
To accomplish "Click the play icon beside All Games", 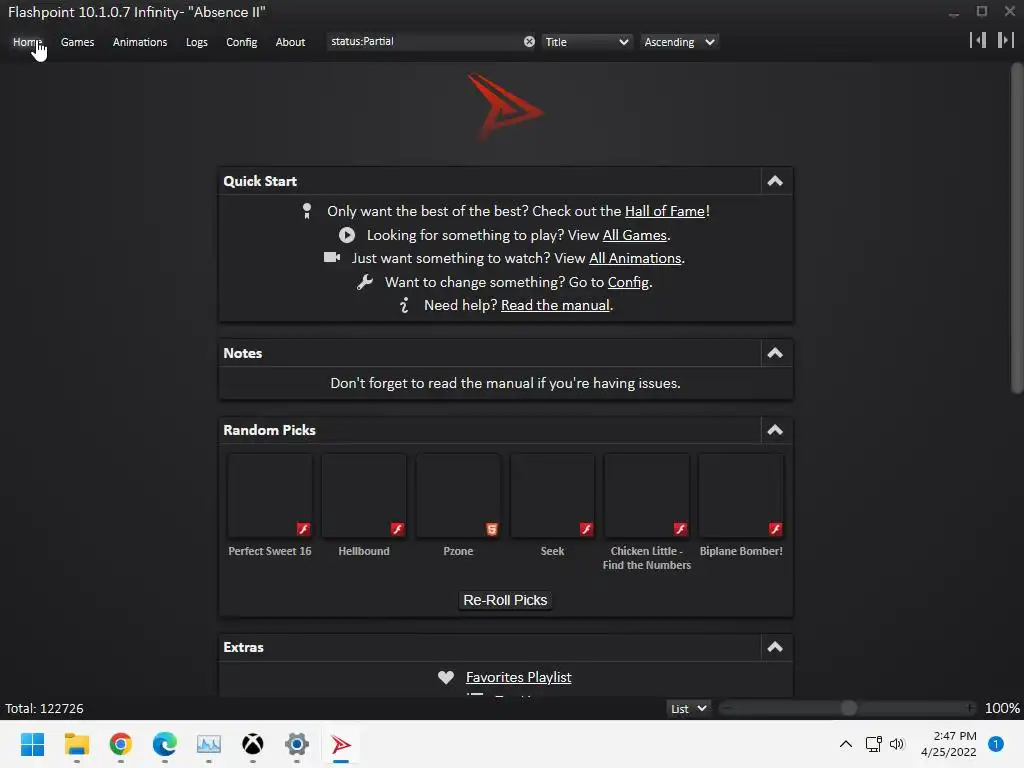I will (x=347, y=235).
